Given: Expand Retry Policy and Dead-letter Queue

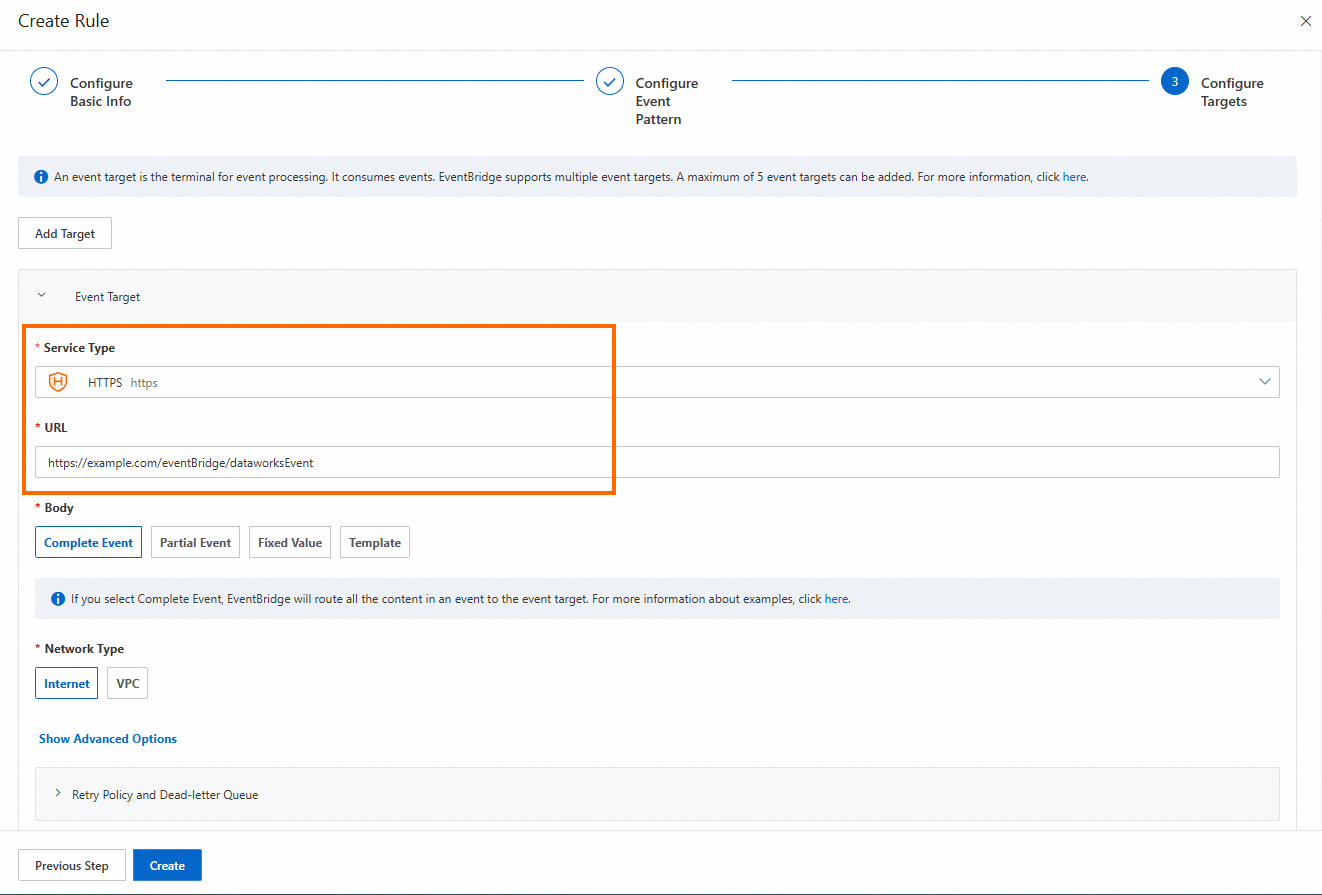Looking at the screenshot, I should tap(657, 794).
